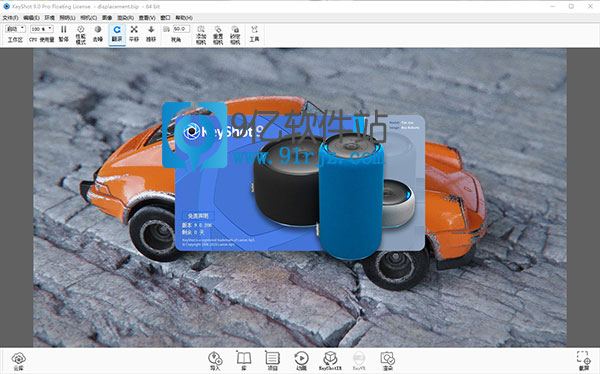Click the field of view value field
600x374 pixels.
(181, 29)
